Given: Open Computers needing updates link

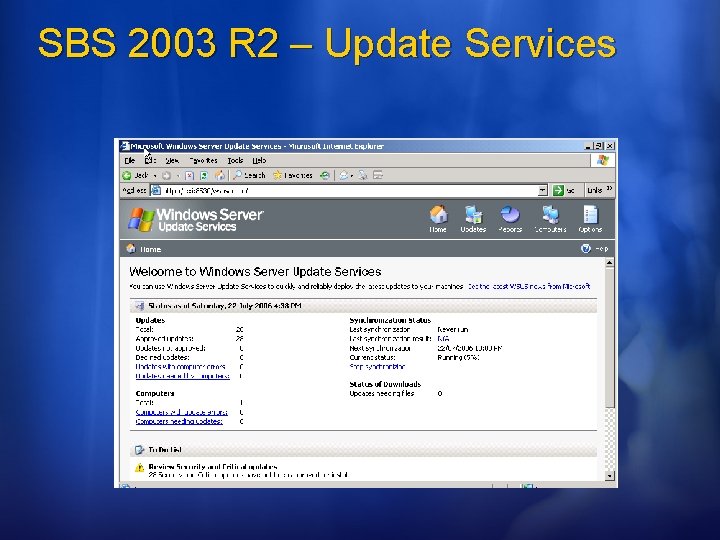Looking at the screenshot, I should [179, 421].
